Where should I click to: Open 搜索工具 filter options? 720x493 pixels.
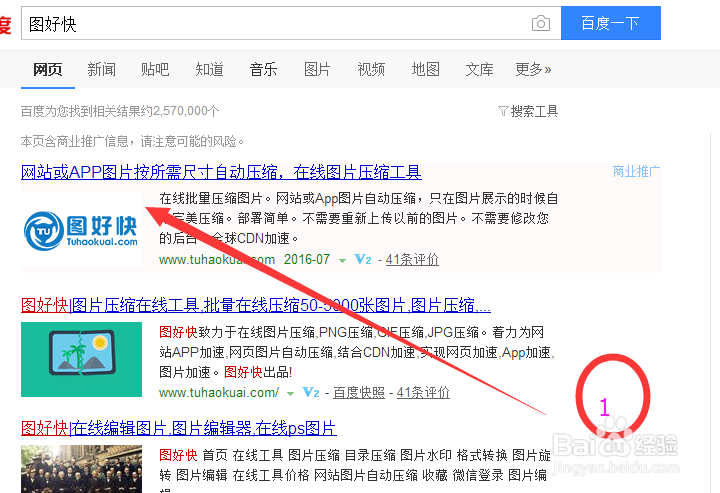(x=534, y=111)
